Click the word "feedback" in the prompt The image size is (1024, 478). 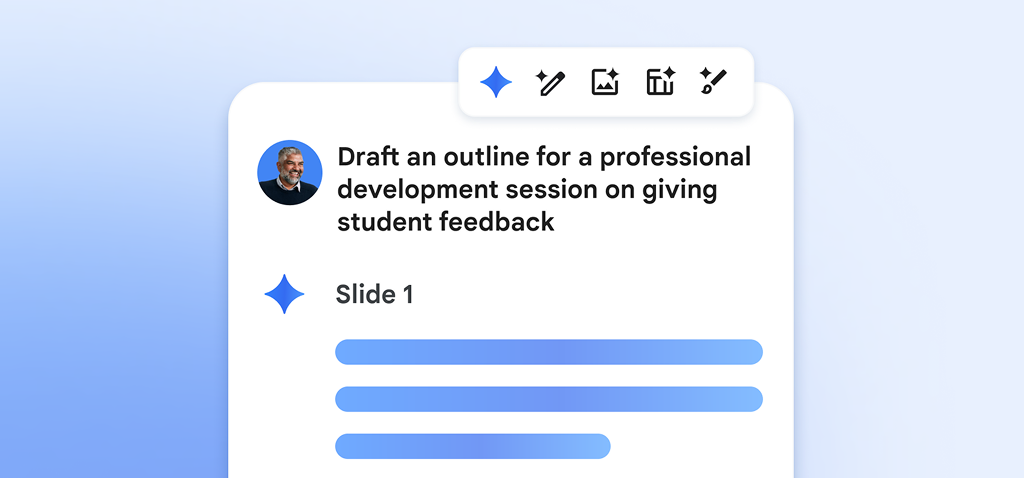pyautogui.click(x=497, y=222)
